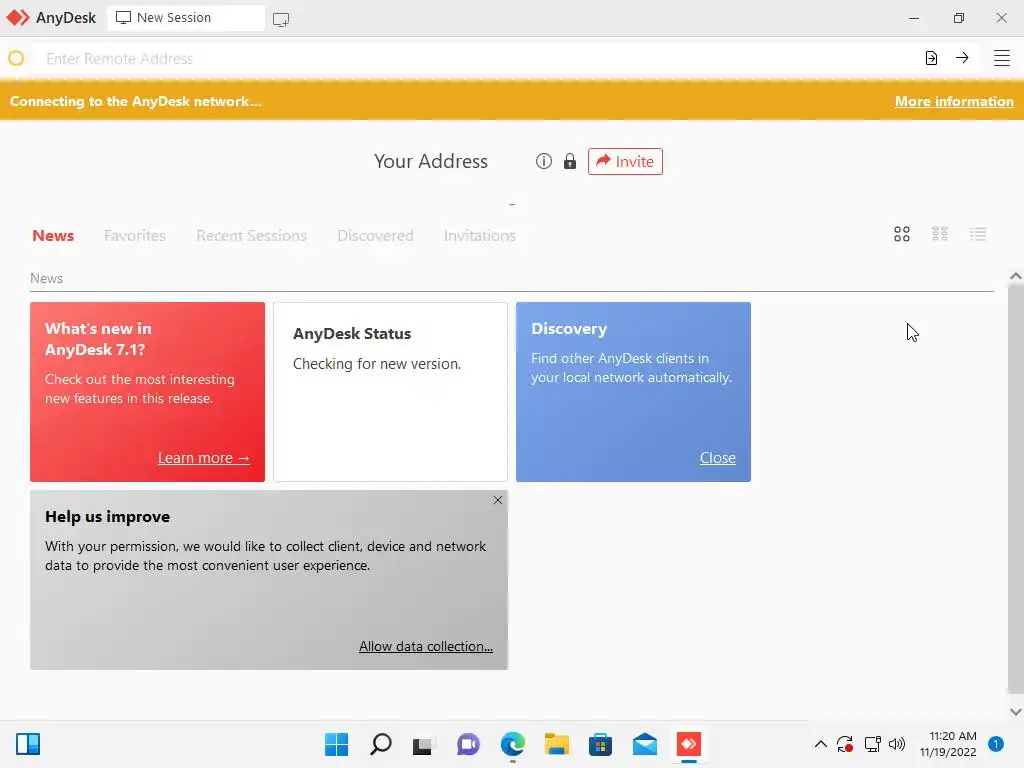The image size is (1024, 768).
Task: Click AnyDesk icon in taskbar
Action: (x=689, y=744)
